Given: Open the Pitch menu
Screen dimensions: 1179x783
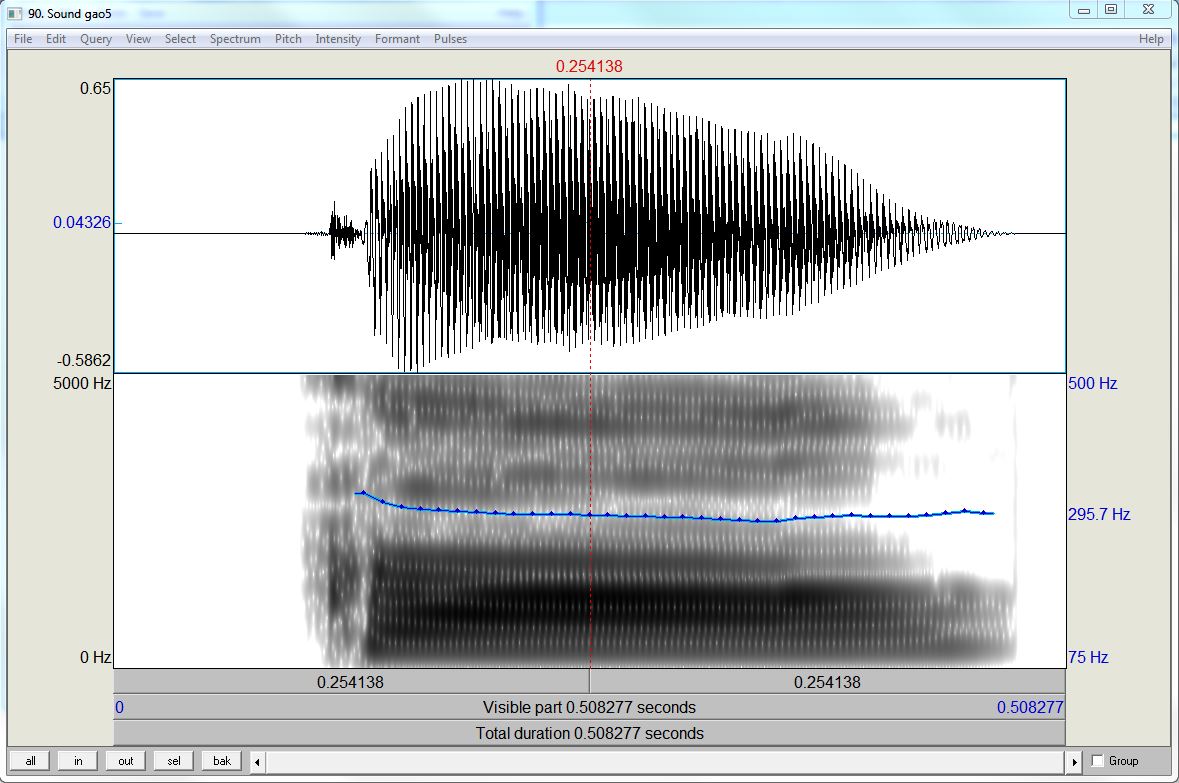Looking at the screenshot, I should [x=288, y=39].
